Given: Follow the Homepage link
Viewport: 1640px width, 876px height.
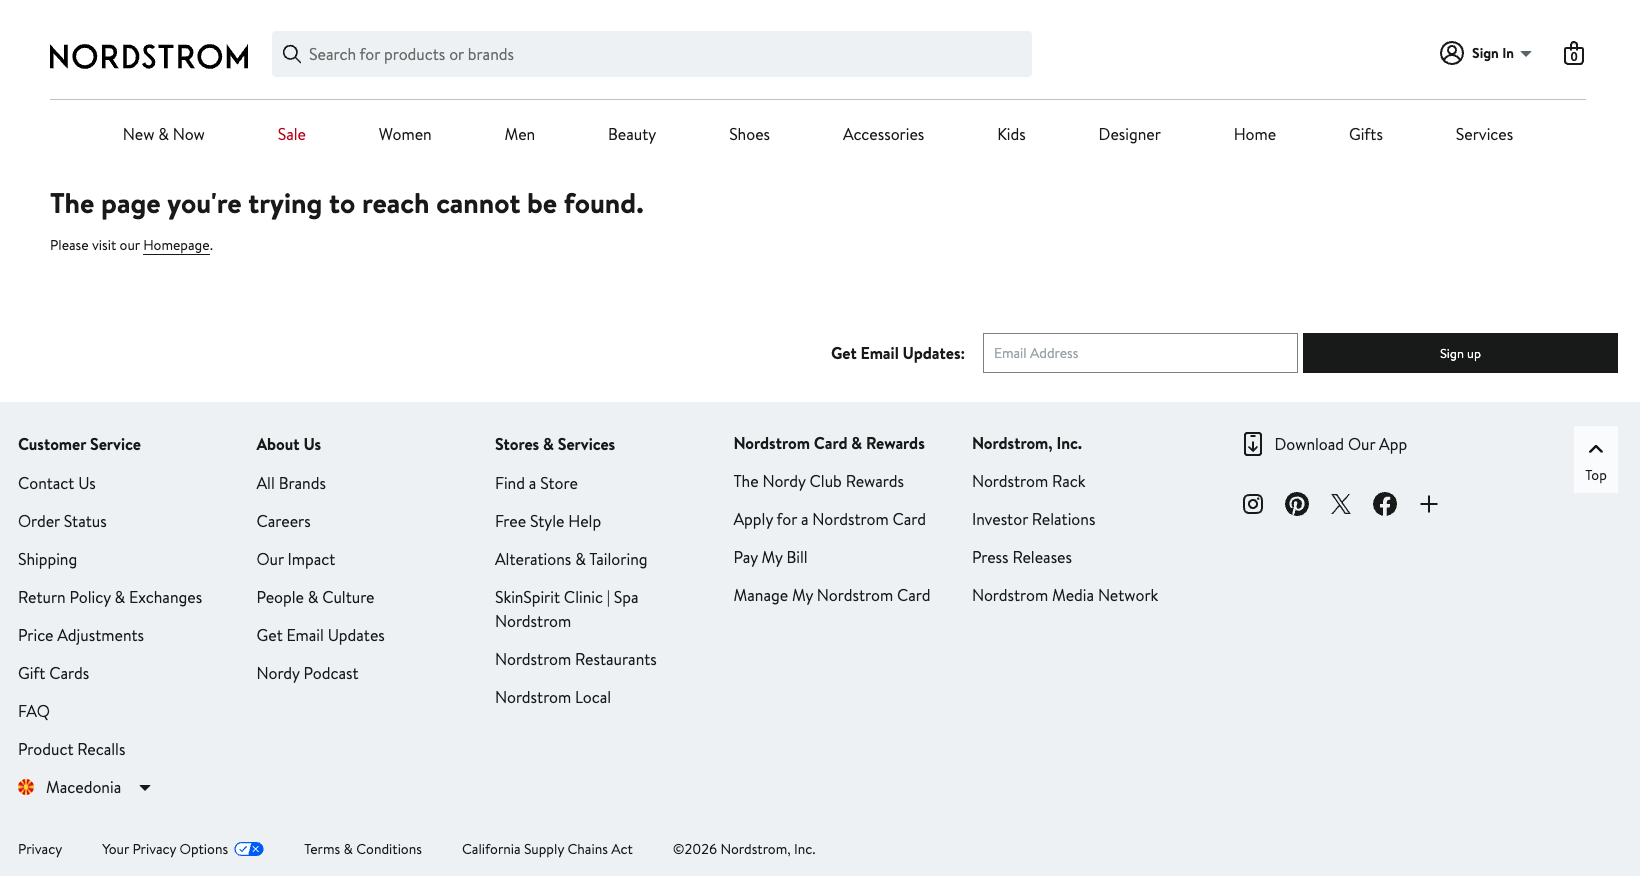Looking at the screenshot, I should (176, 245).
